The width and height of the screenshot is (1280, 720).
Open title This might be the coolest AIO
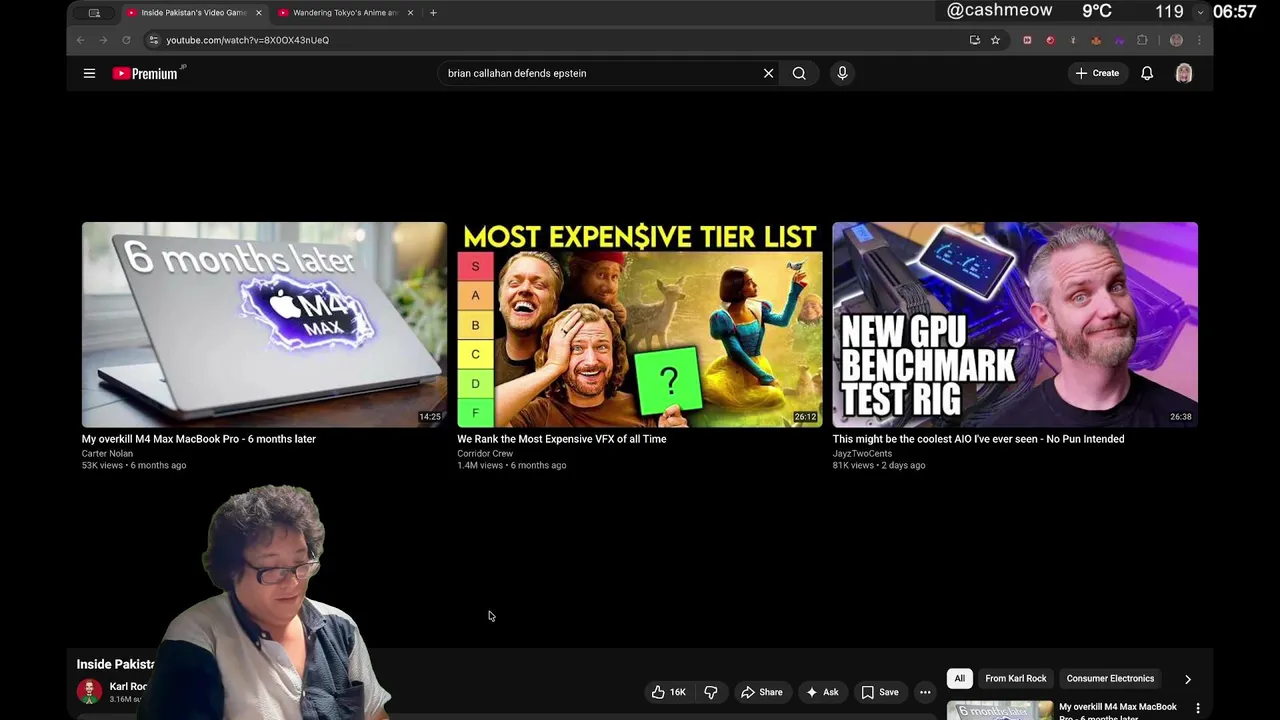coord(978,439)
